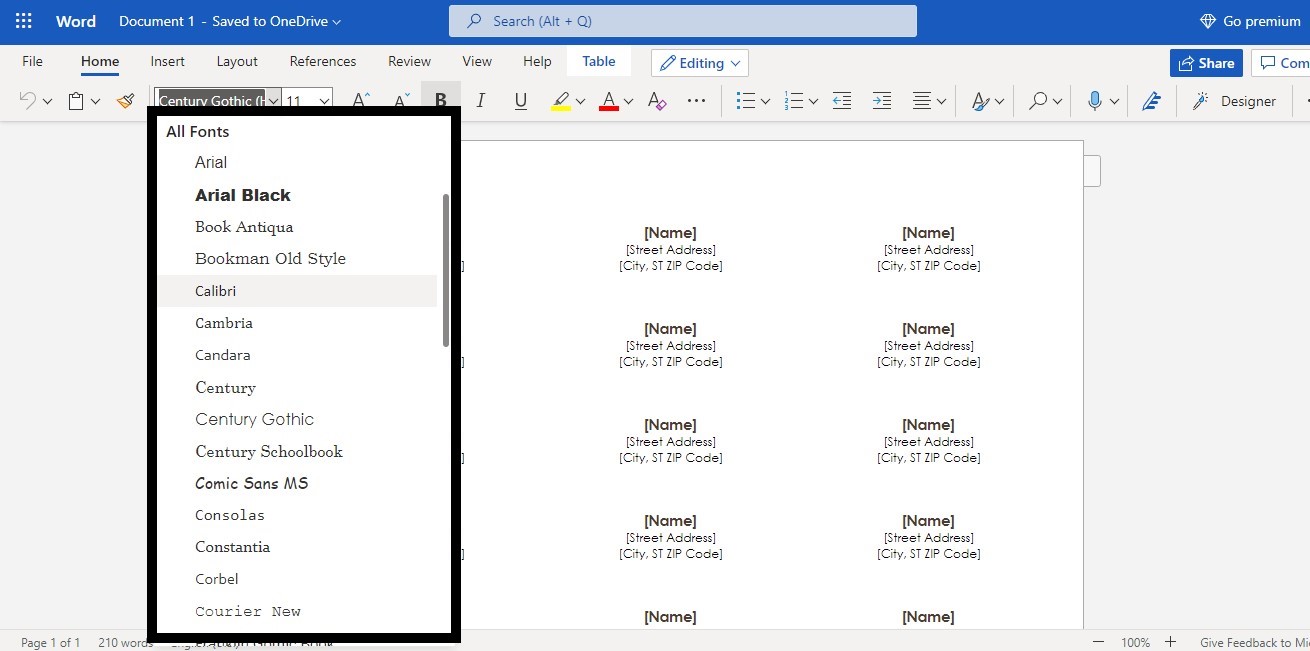Open the font size dropdown
Image resolution: width=1310 pixels, height=651 pixels.
tap(324, 101)
